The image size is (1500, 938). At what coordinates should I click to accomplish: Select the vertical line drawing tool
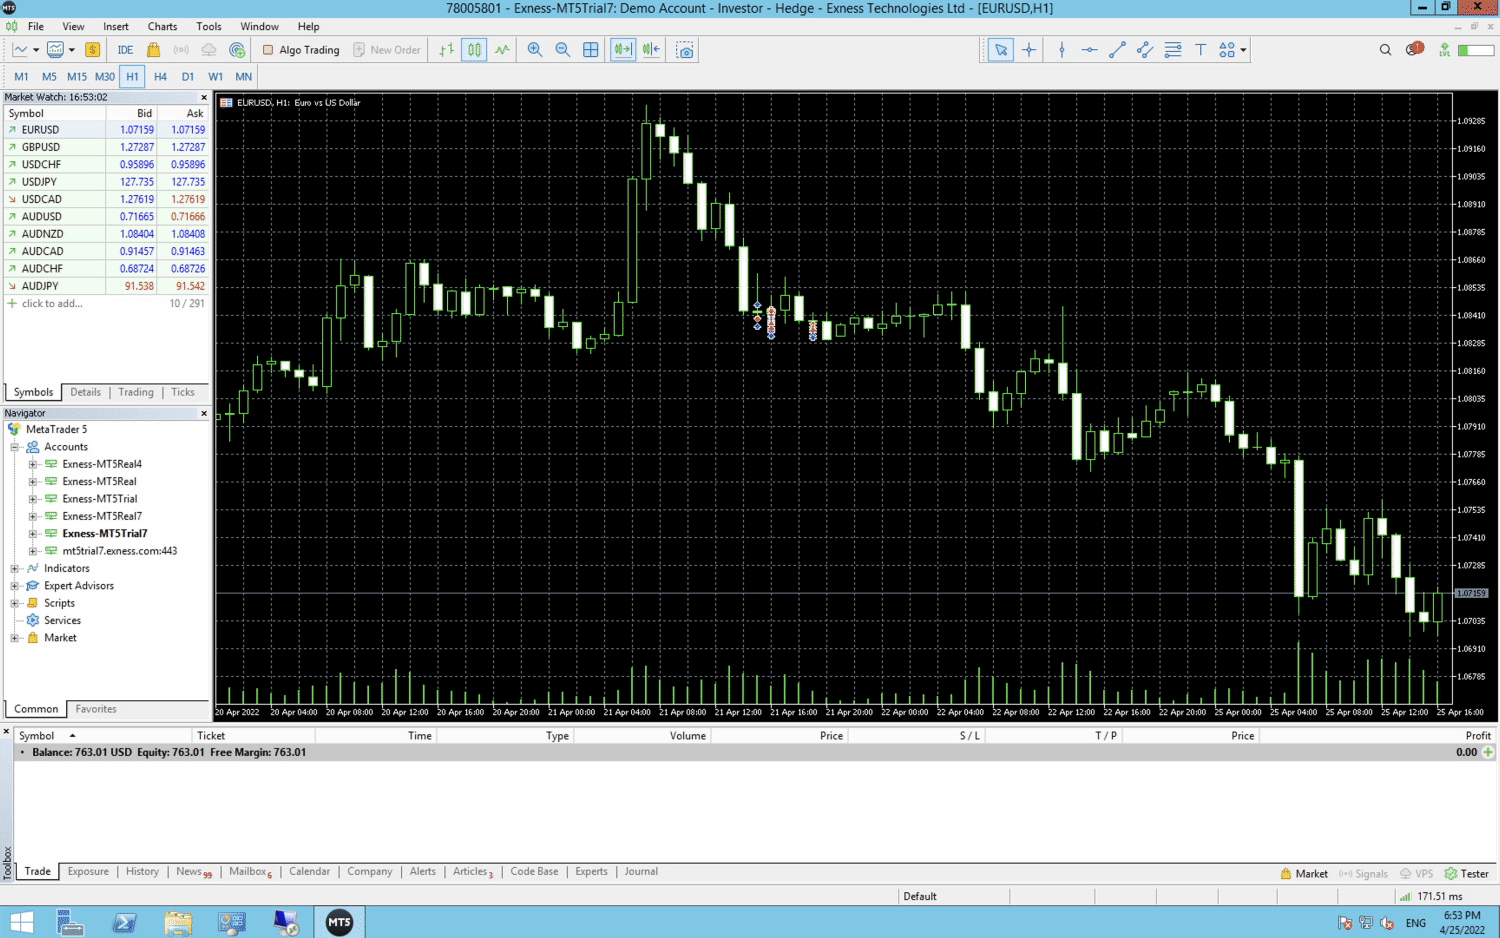coord(1062,50)
